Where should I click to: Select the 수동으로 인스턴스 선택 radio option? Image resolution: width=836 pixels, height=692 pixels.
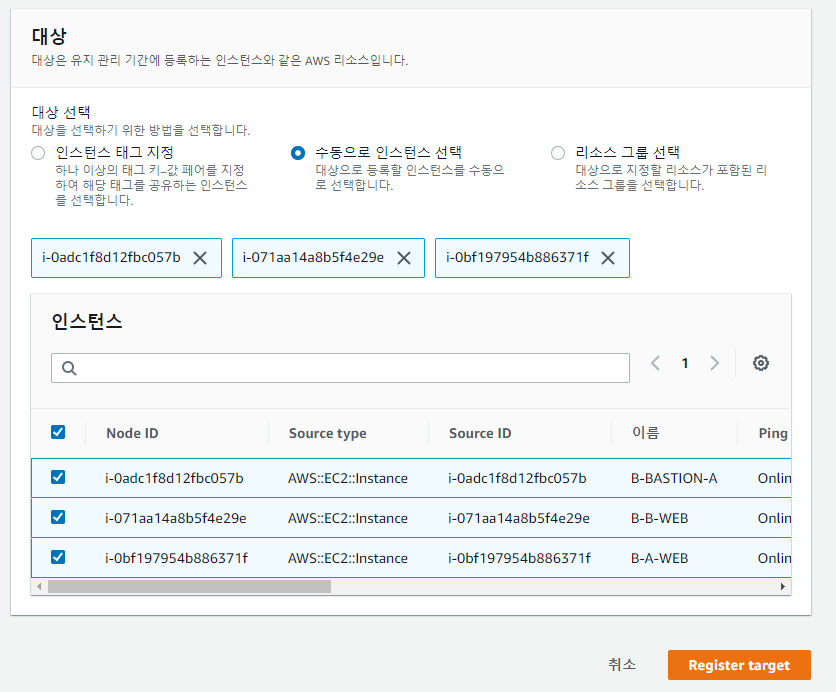coord(298,153)
